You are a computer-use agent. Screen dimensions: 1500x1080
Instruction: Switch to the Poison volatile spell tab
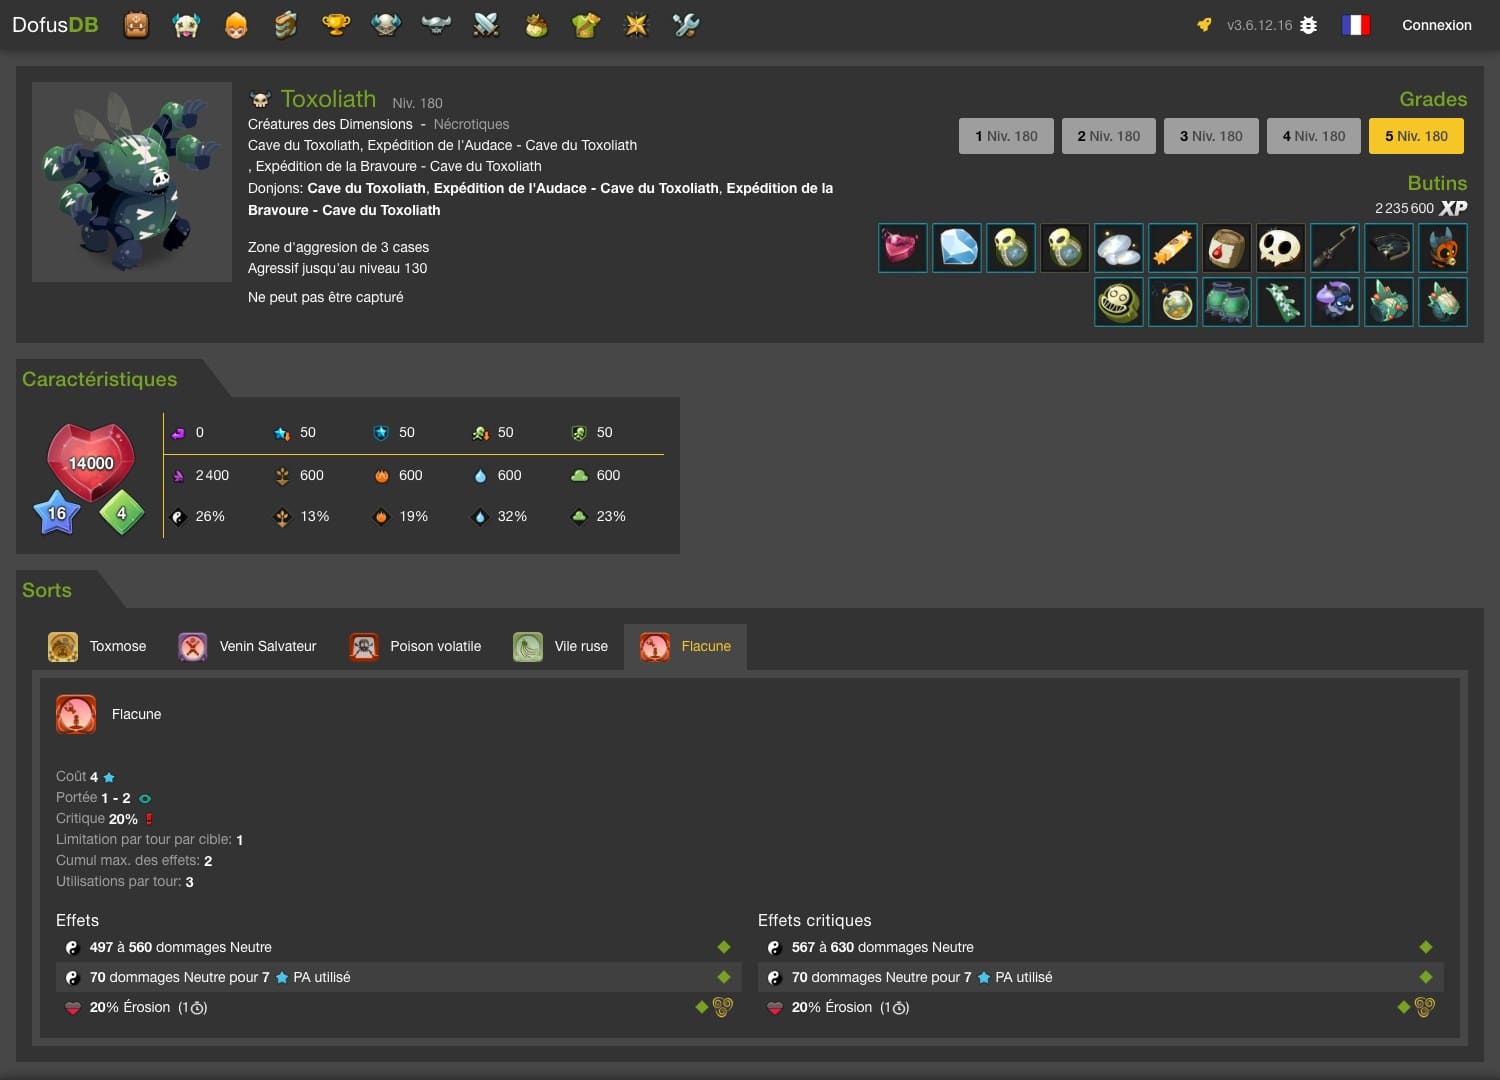click(416, 647)
